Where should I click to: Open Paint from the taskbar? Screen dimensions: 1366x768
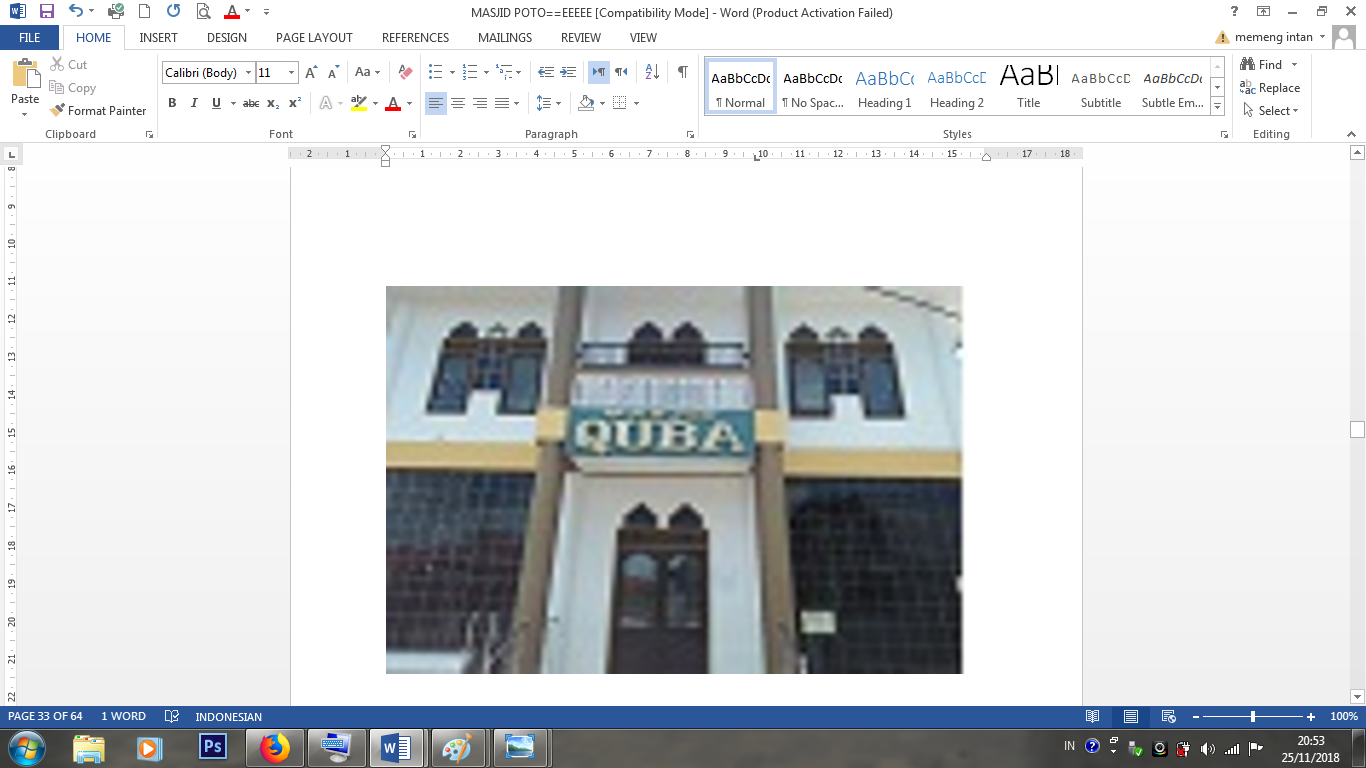pyautogui.click(x=457, y=747)
